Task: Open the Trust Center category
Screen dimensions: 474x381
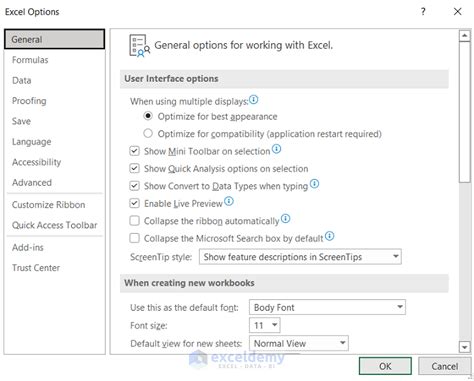Action: pos(55,268)
